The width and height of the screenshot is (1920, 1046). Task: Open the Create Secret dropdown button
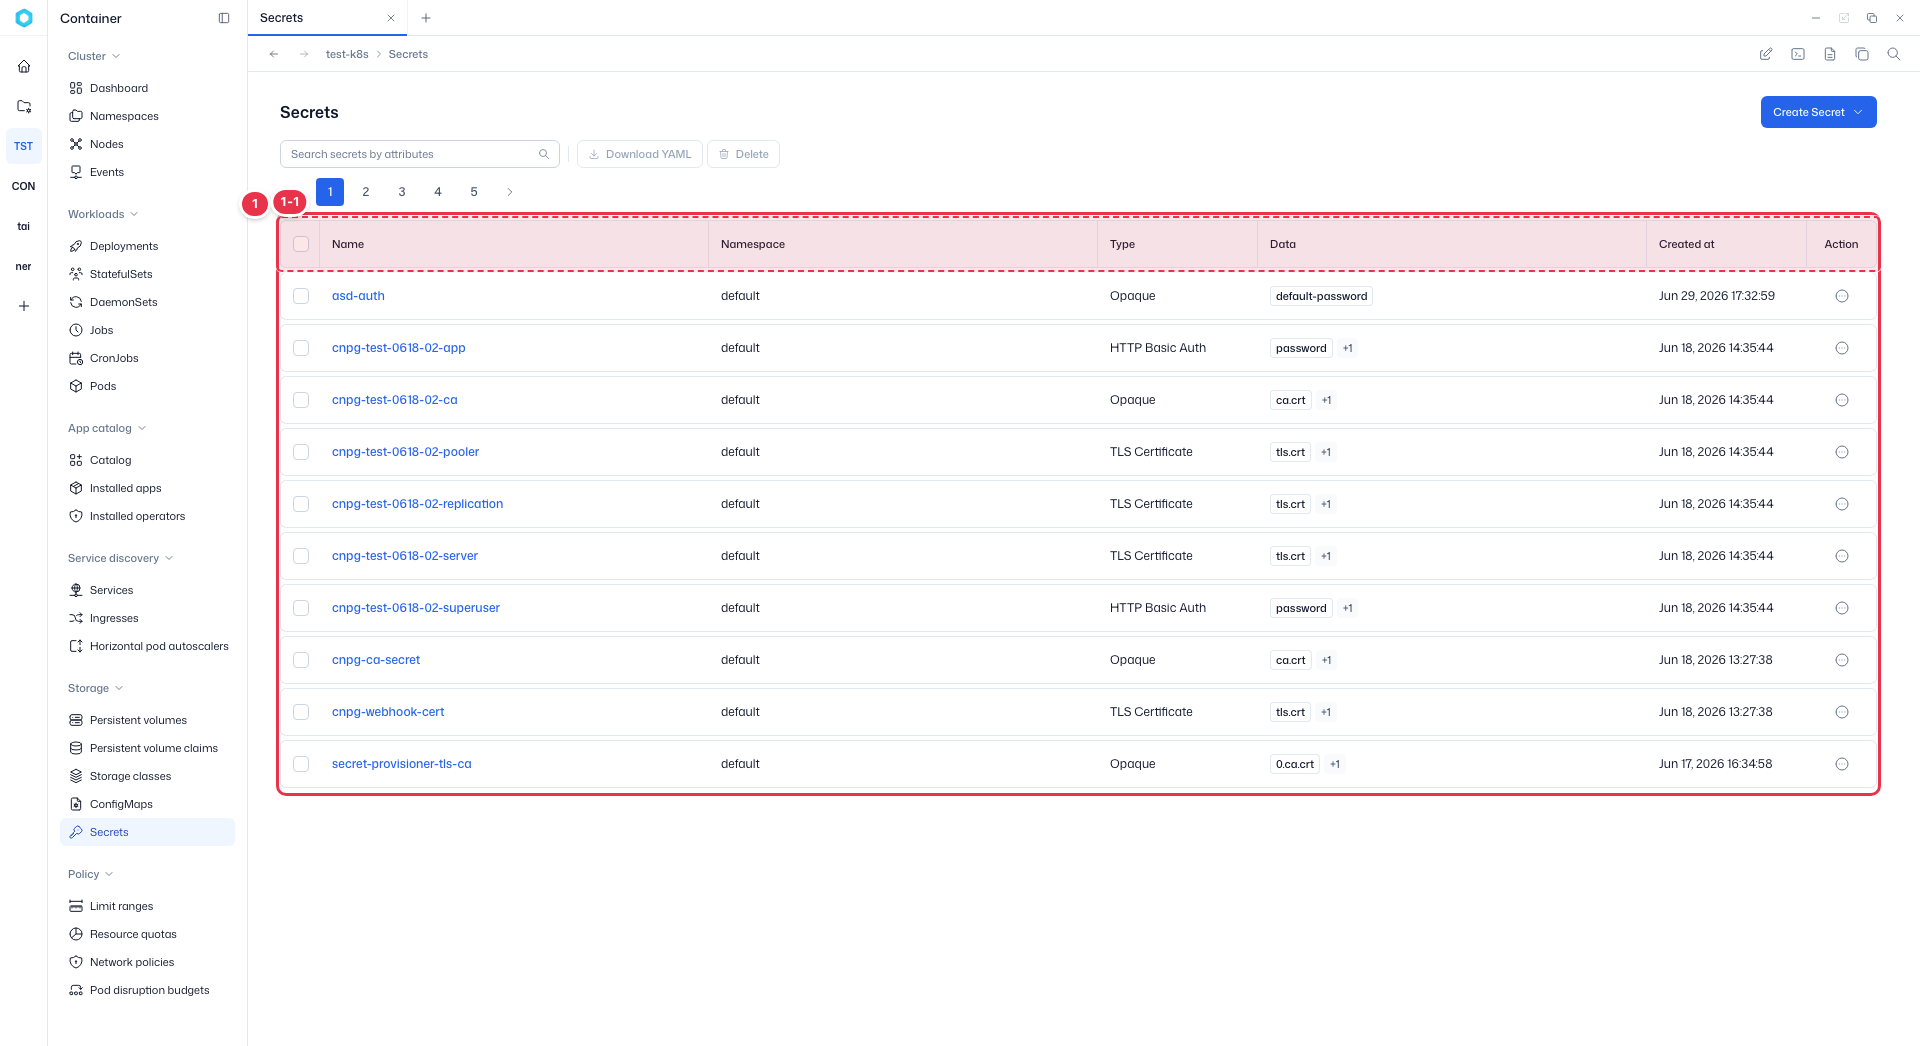pyautogui.click(x=1818, y=112)
